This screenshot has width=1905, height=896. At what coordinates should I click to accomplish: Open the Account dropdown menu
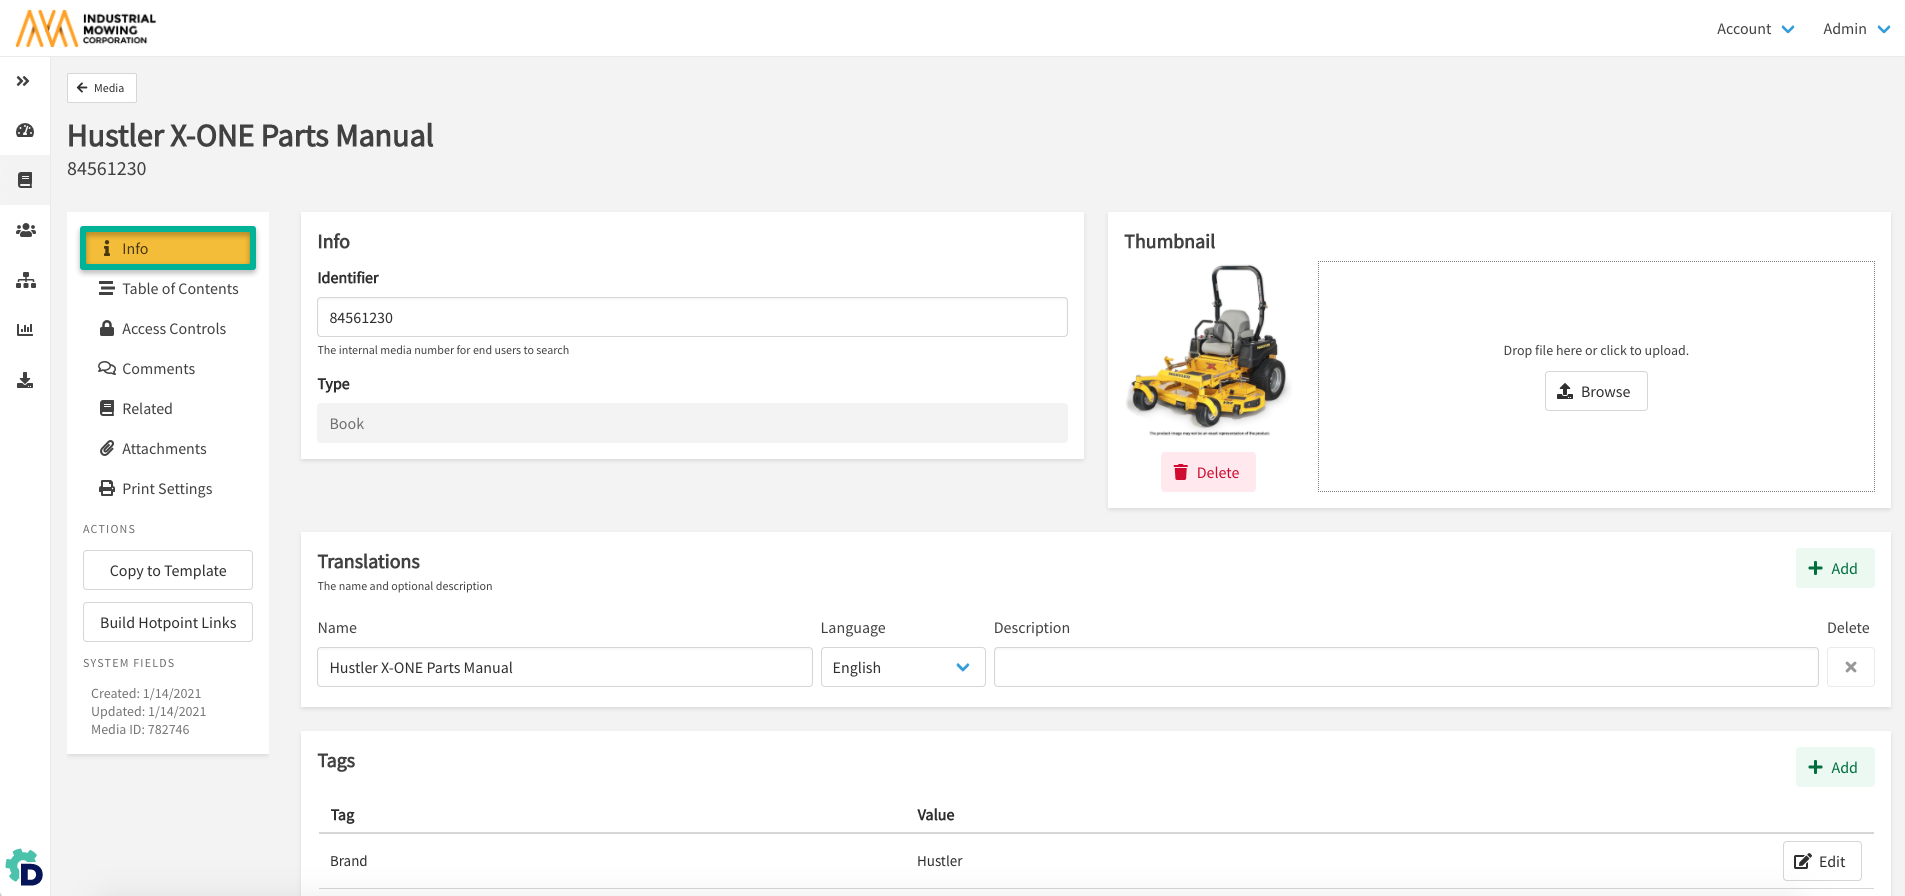pyautogui.click(x=1755, y=29)
